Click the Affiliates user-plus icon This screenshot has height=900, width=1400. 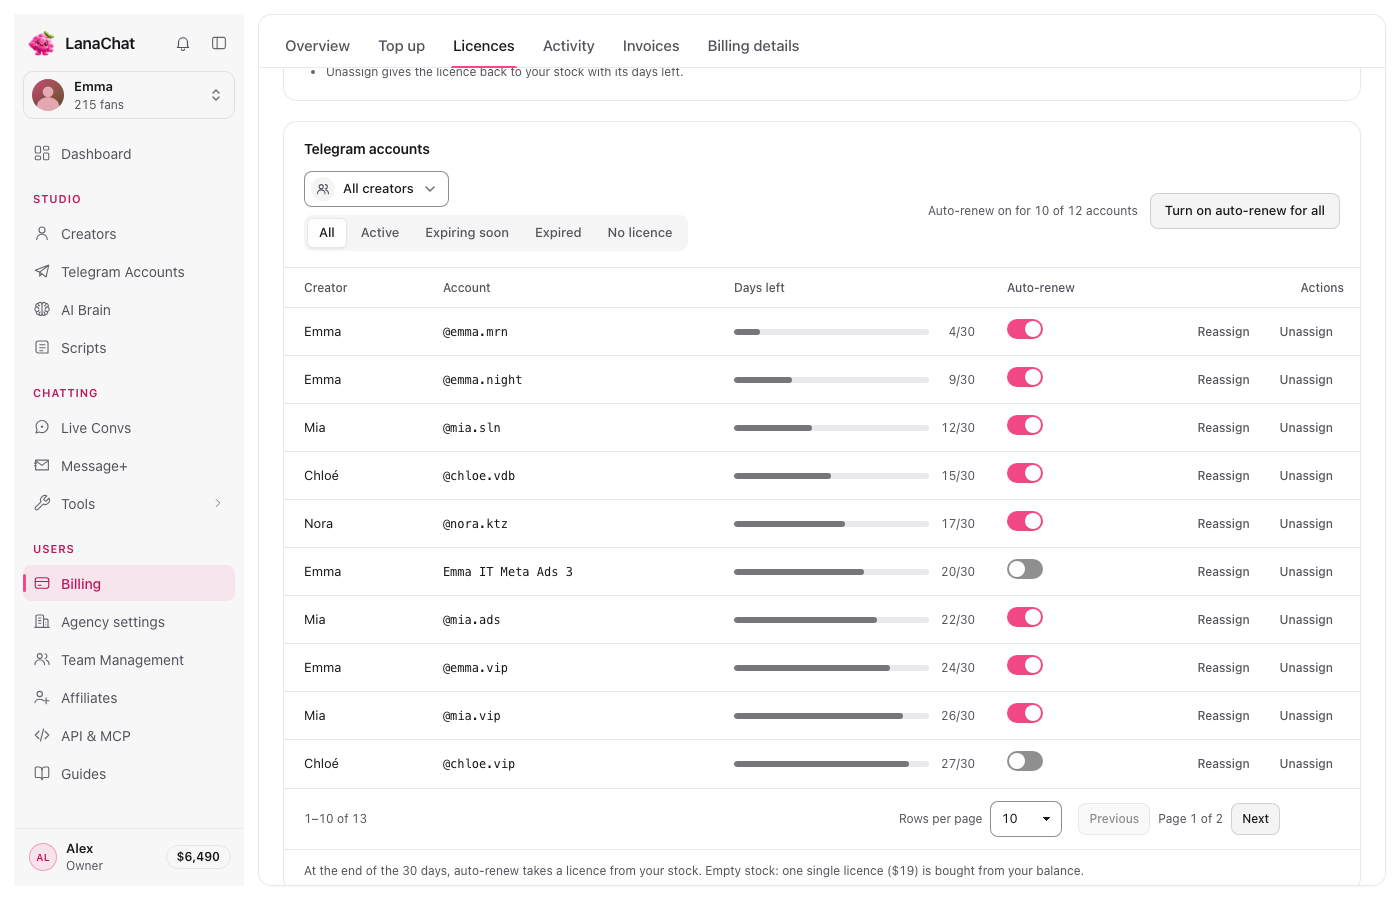pyautogui.click(x=42, y=697)
